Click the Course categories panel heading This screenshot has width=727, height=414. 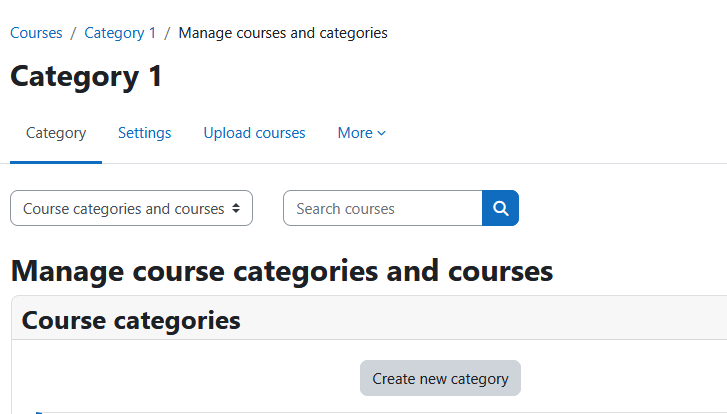(131, 320)
